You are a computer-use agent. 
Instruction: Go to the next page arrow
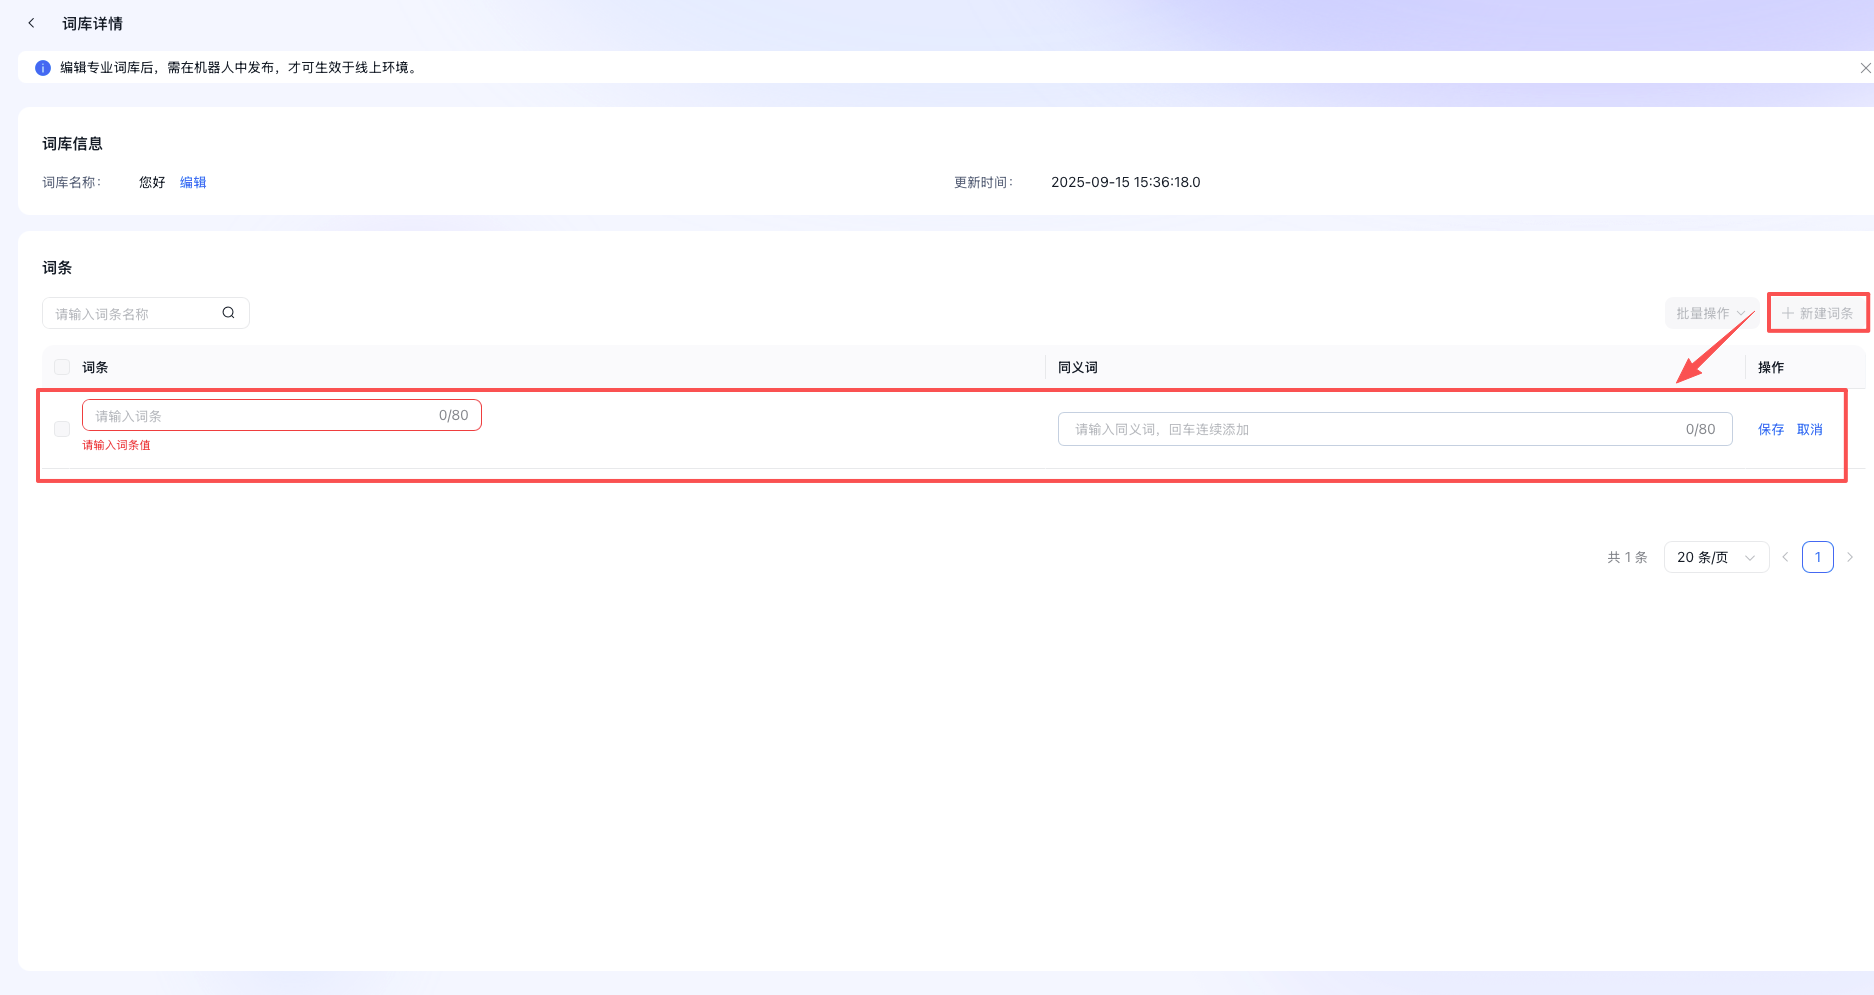click(x=1850, y=557)
